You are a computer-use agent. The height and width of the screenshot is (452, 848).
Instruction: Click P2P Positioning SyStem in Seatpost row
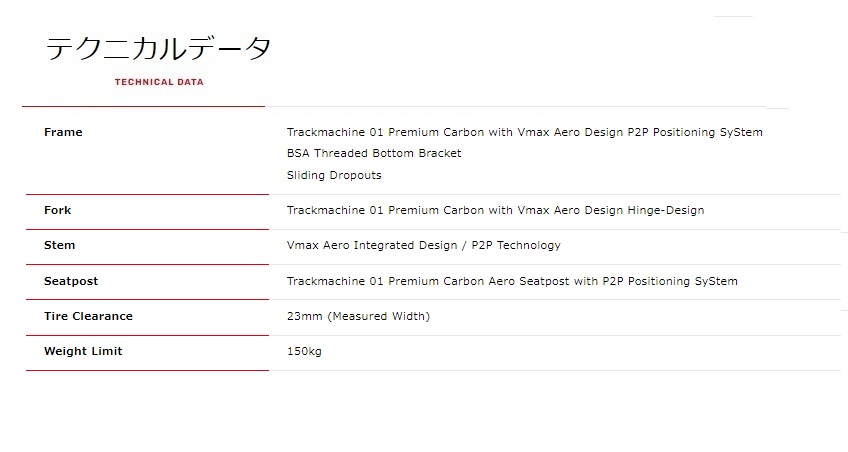670,282
